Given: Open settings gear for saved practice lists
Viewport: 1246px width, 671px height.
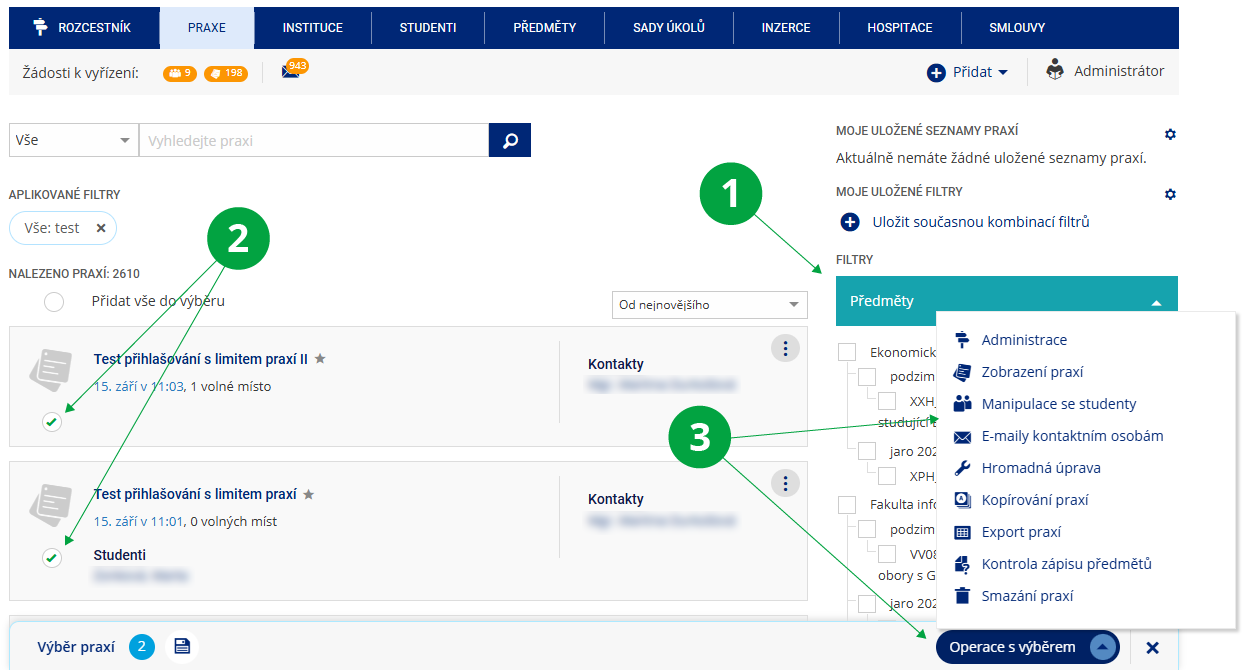Looking at the screenshot, I should (1170, 134).
